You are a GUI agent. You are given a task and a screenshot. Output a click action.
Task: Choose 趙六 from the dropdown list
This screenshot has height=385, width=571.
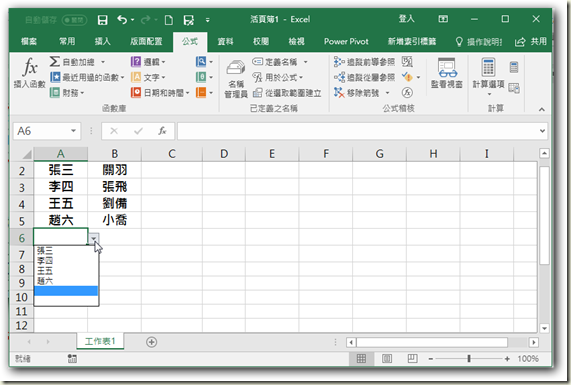coord(66,281)
